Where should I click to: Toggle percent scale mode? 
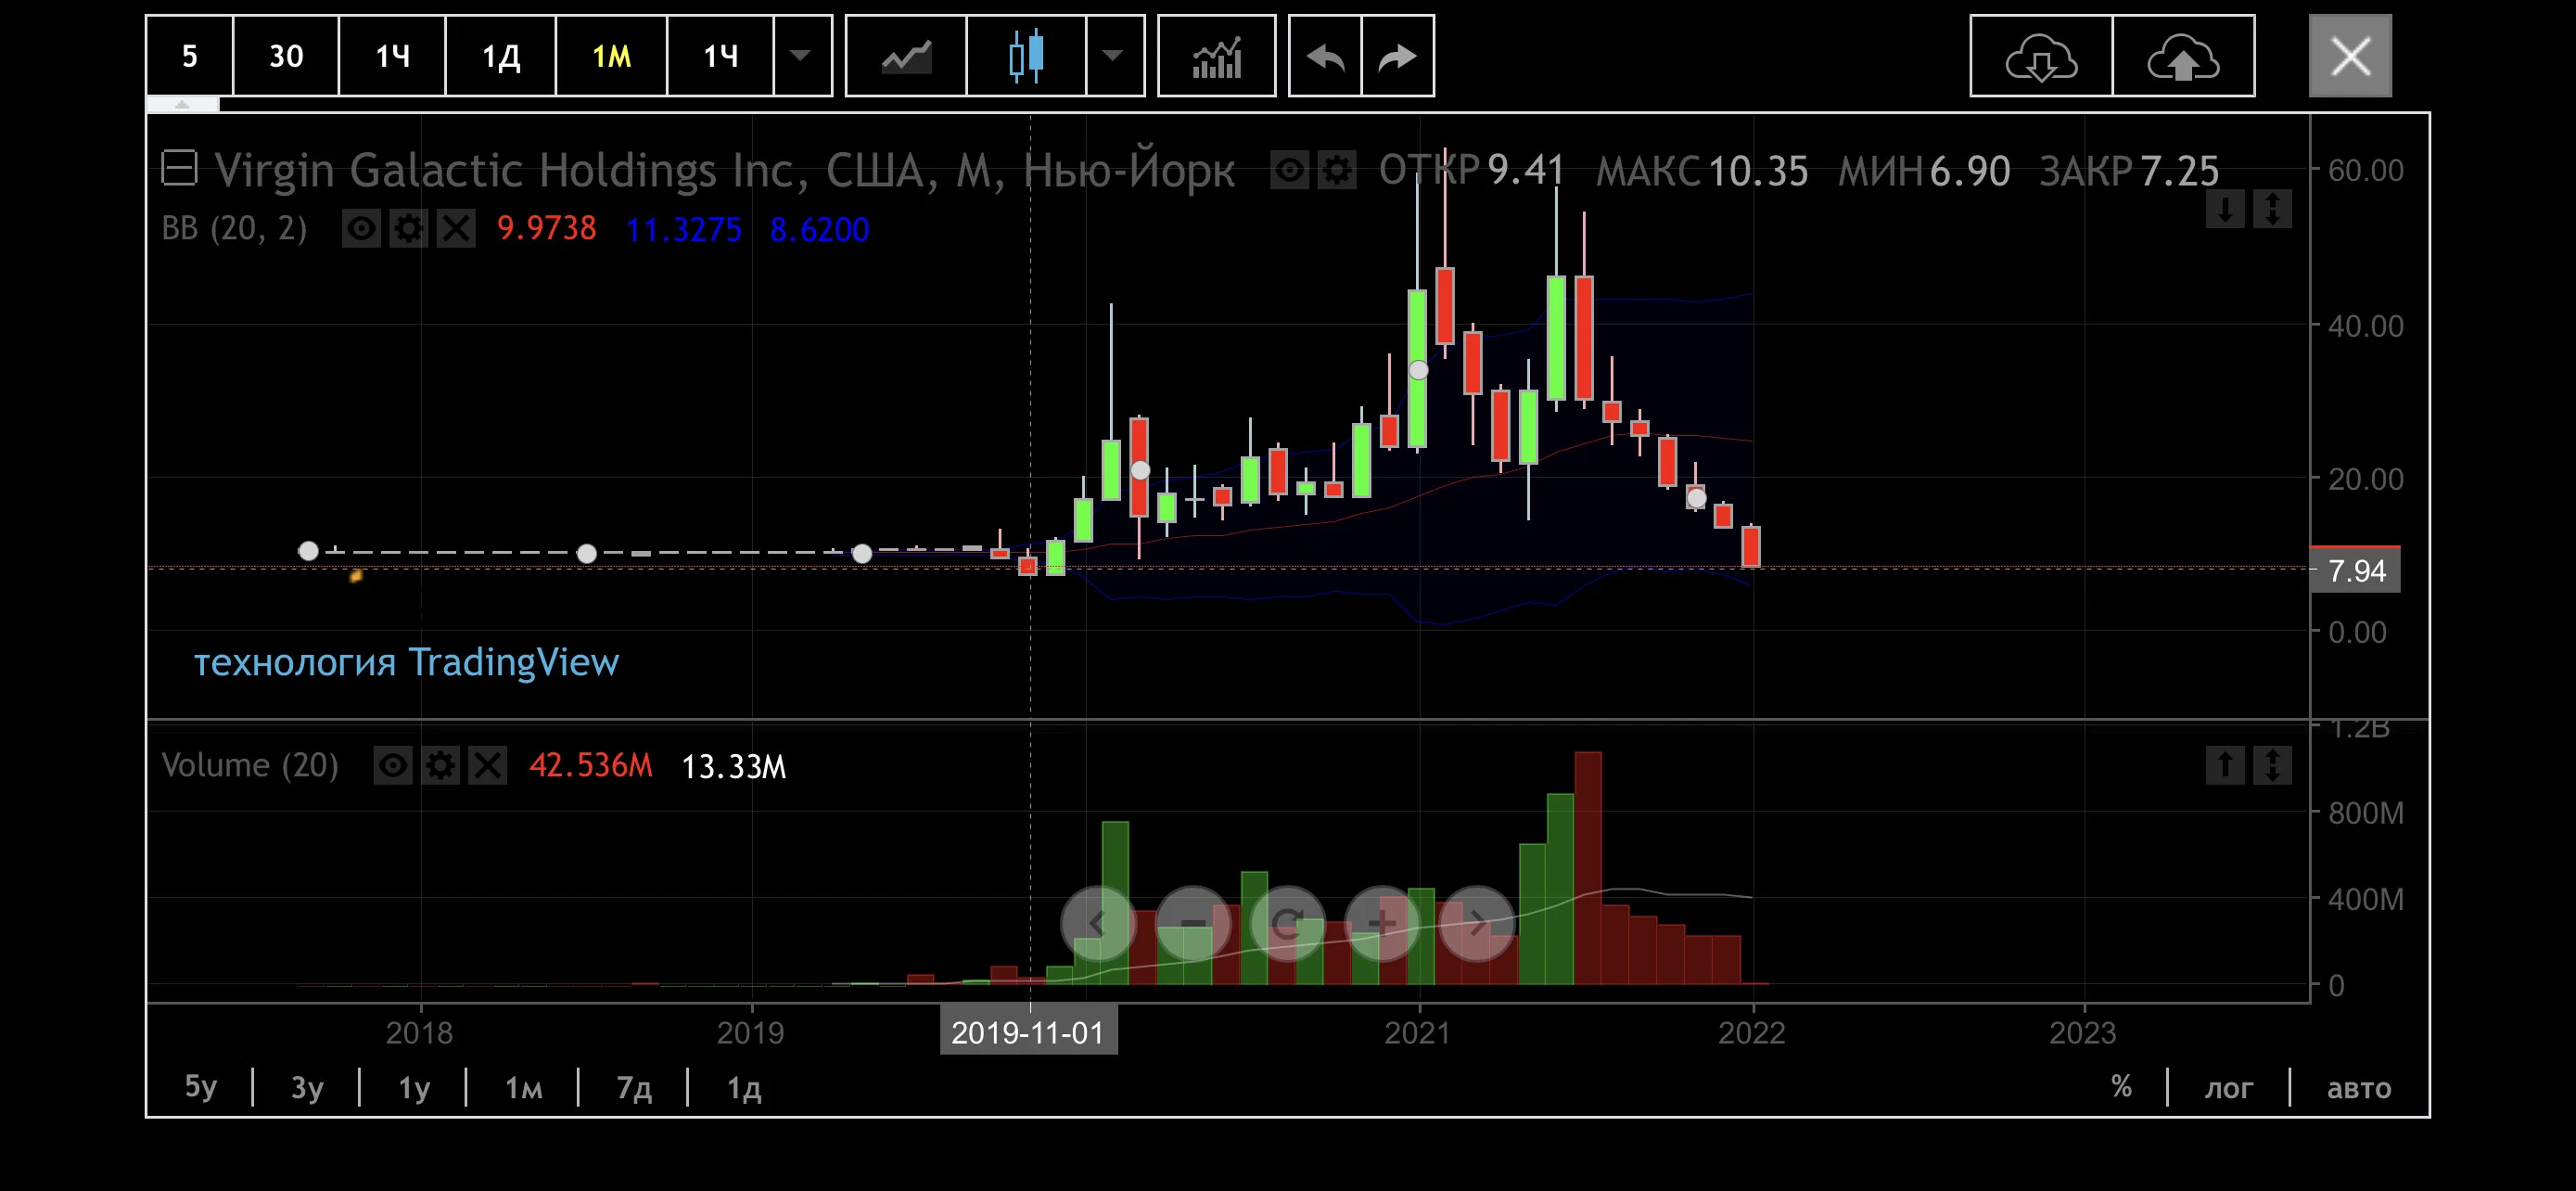click(2121, 1087)
